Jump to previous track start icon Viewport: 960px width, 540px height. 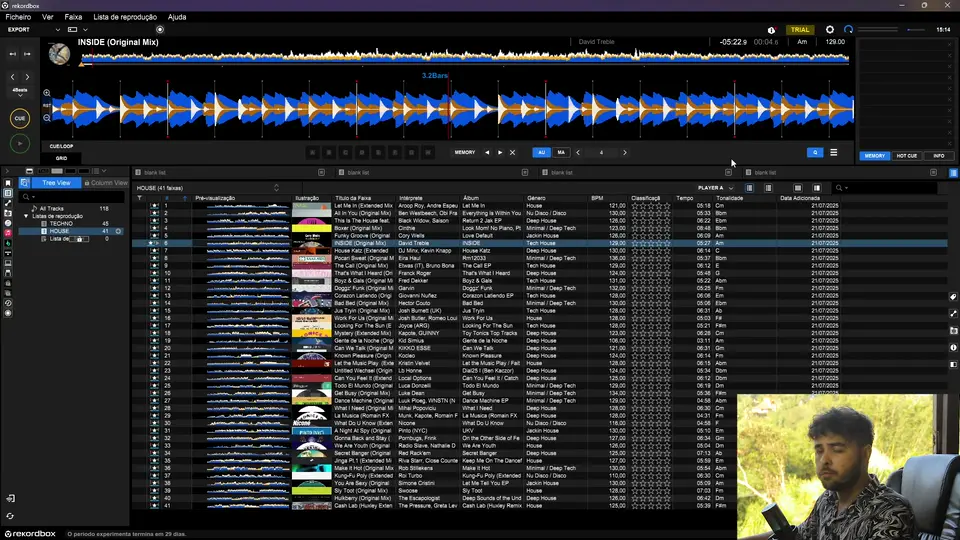13,54
